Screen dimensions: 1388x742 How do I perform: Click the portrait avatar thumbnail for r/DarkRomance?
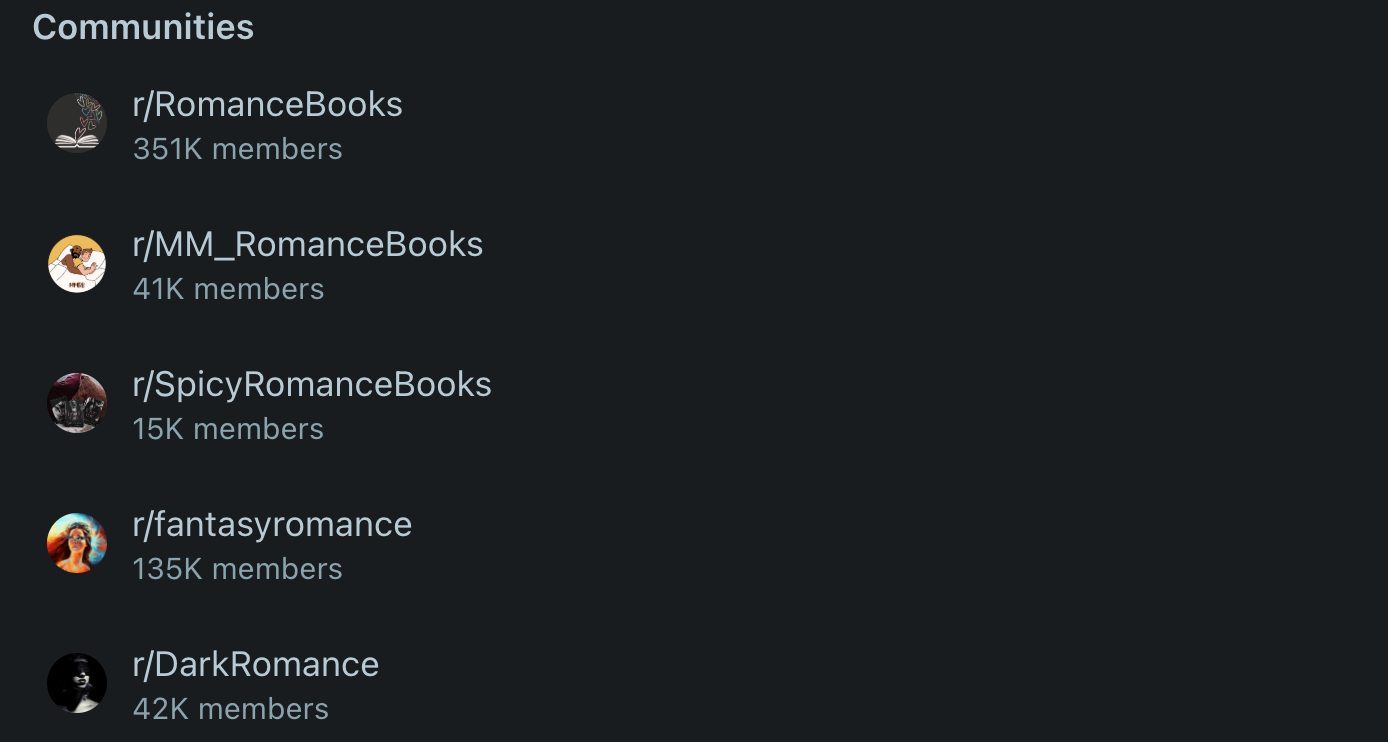77,683
